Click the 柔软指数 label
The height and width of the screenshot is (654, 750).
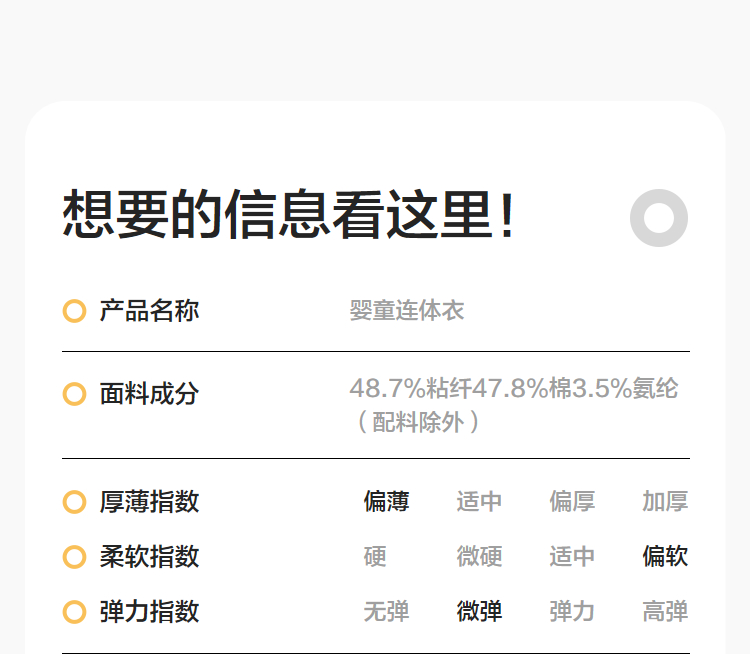coord(149,557)
